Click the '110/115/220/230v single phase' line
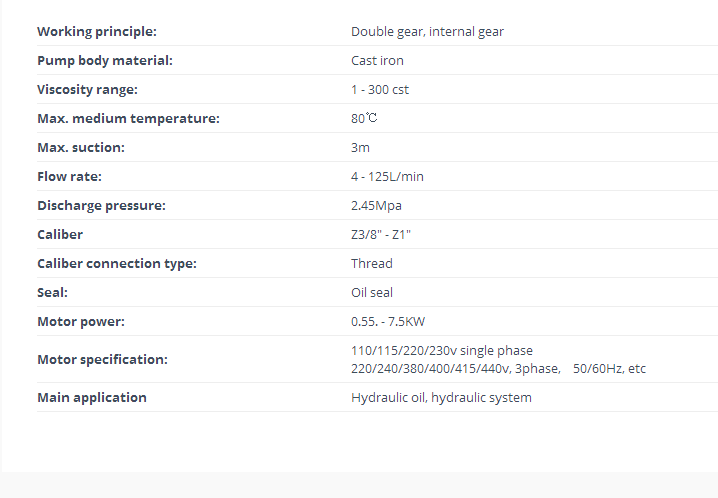718x498 pixels. [442, 351]
